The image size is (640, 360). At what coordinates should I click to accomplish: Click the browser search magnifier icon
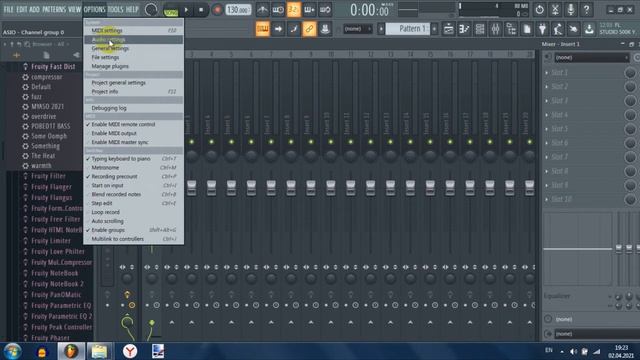[x=27, y=44]
